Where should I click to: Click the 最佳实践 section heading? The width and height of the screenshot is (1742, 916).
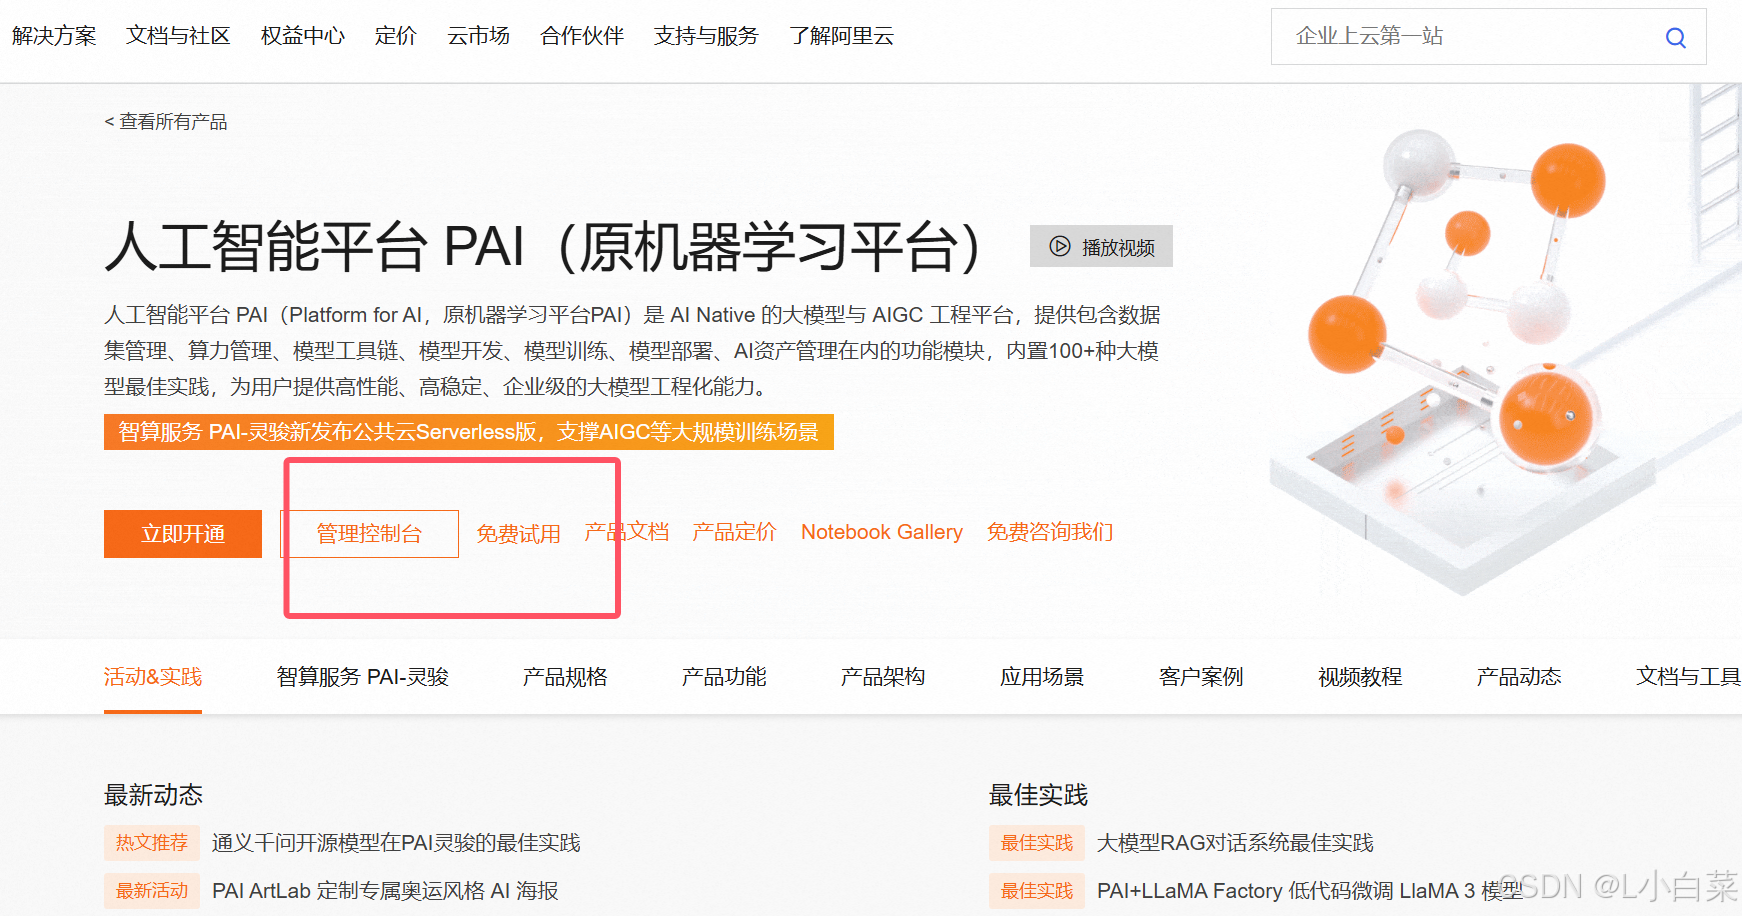point(1038,795)
